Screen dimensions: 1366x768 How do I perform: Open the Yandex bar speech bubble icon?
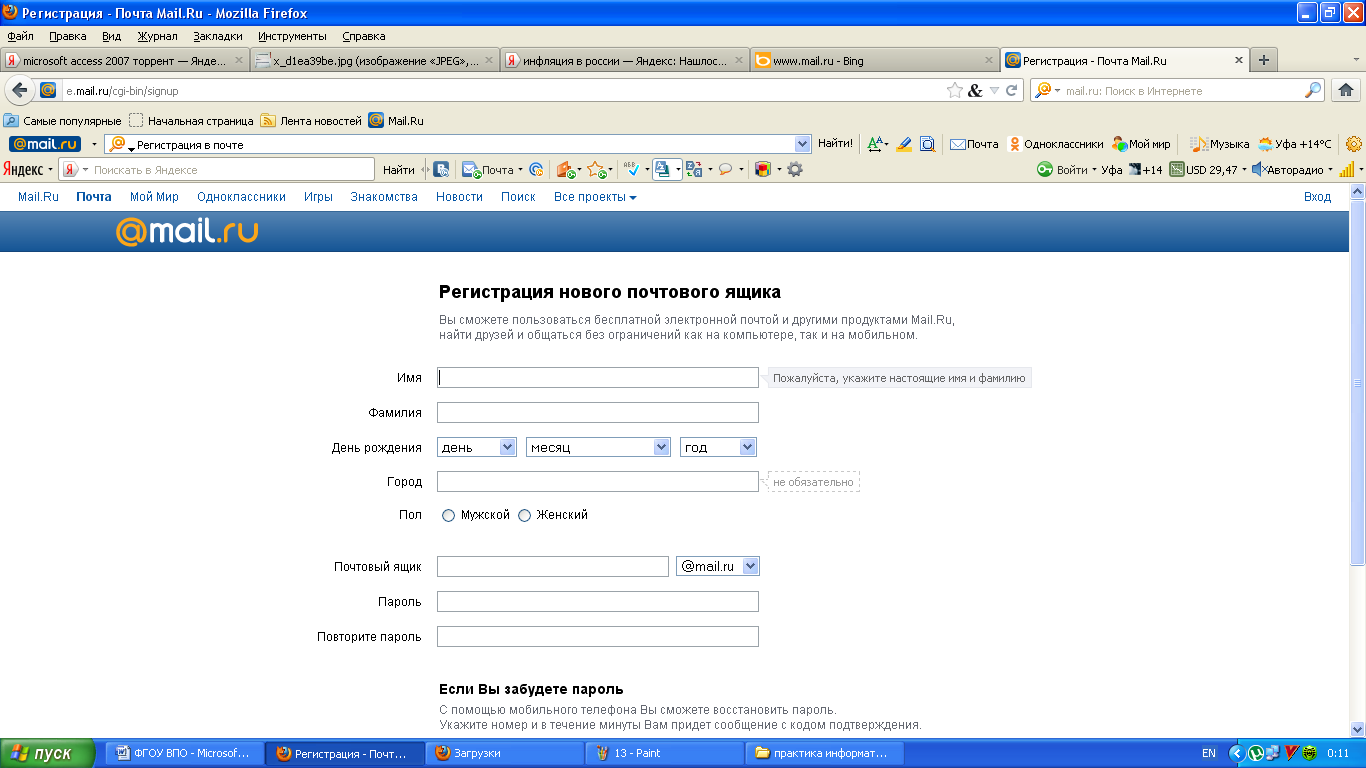click(x=725, y=169)
